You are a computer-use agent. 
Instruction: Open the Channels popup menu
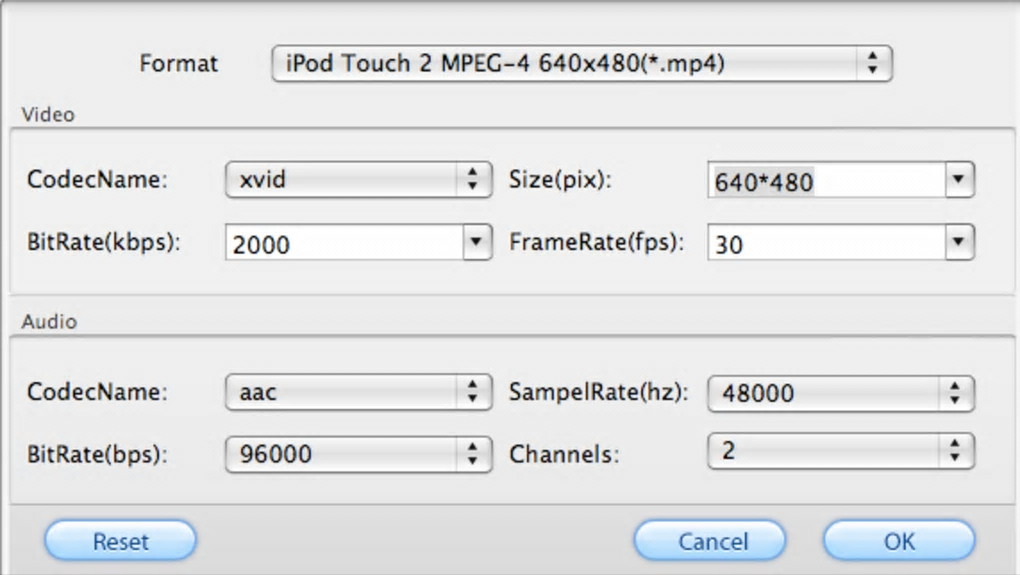[825, 450]
